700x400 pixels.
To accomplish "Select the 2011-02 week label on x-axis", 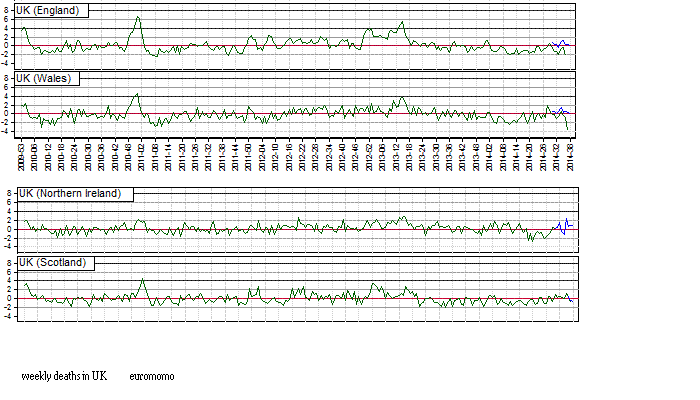I will (x=142, y=157).
